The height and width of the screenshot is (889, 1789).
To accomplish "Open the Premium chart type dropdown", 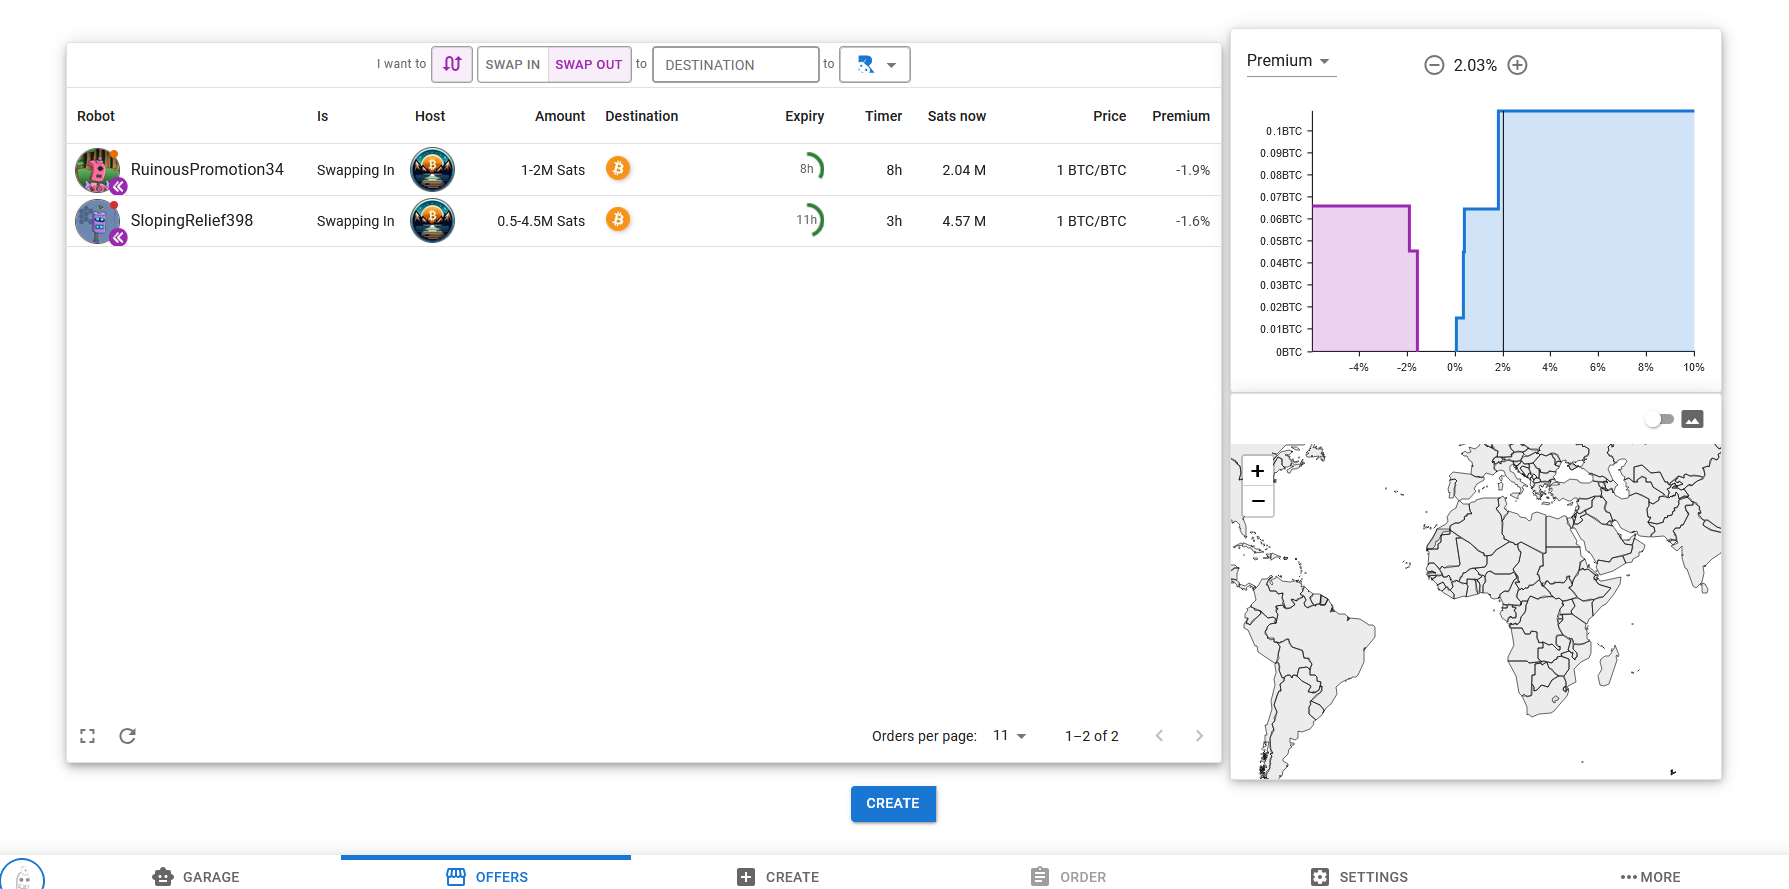I will (x=1291, y=61).
